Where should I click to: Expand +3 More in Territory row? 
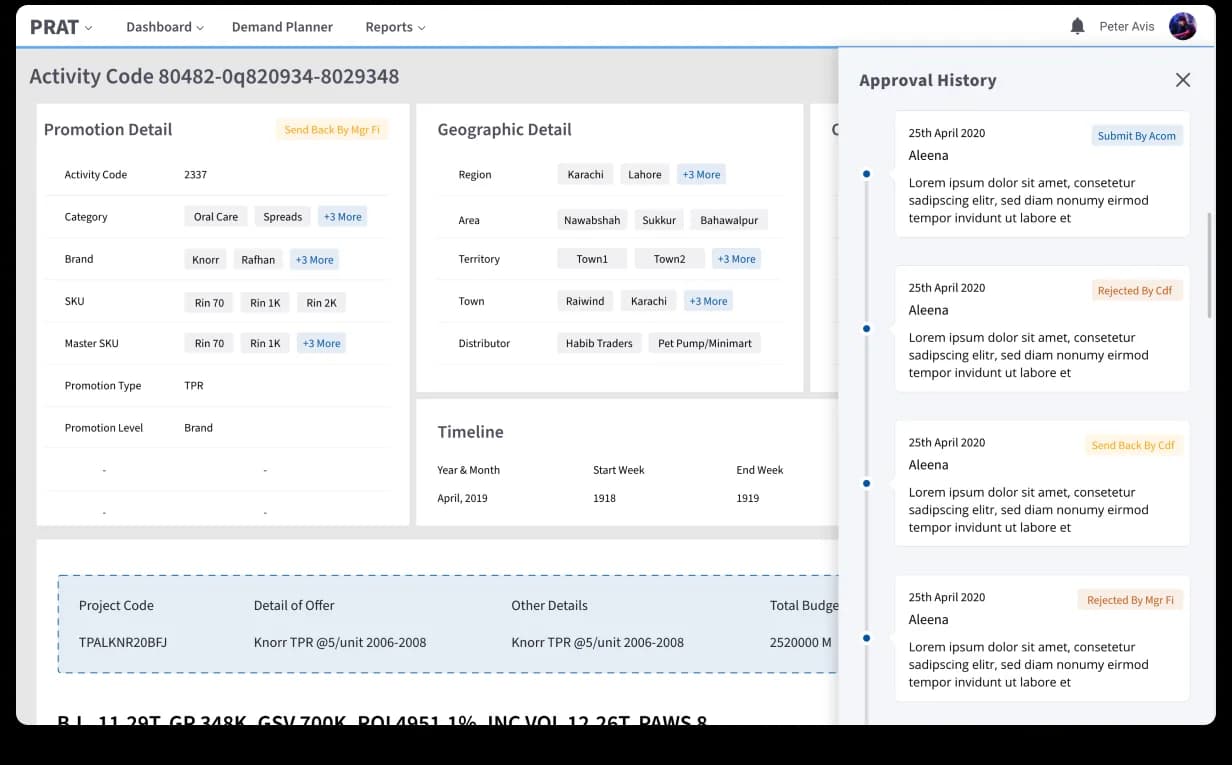point(736,259)
